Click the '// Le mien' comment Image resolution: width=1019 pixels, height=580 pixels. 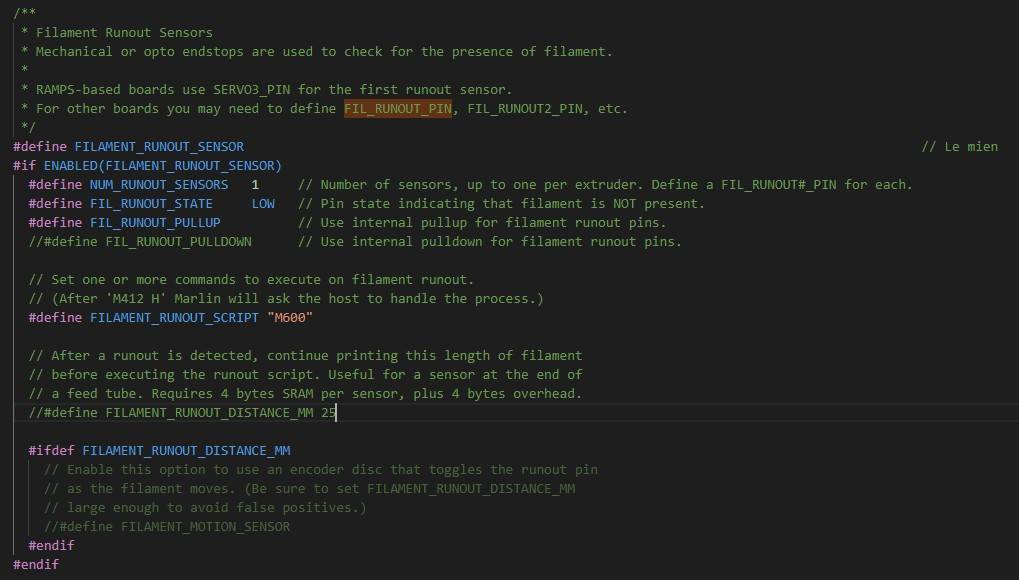[x=959, y=147]
